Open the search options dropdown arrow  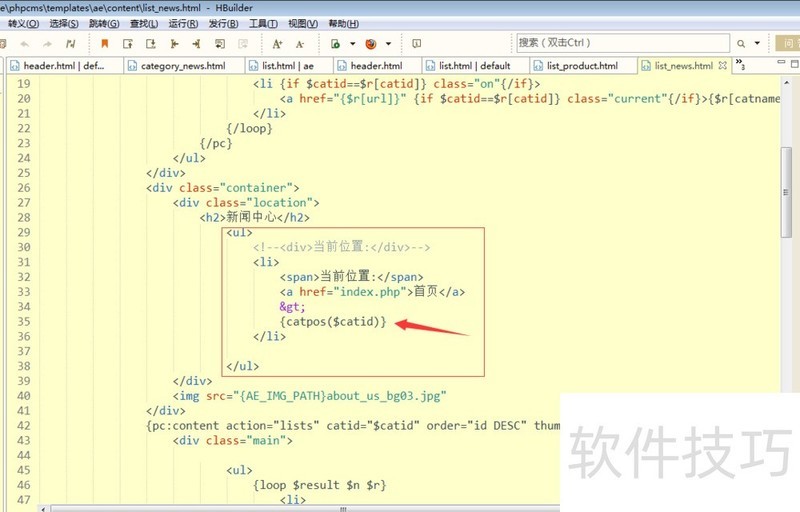(x=757, y=44)
